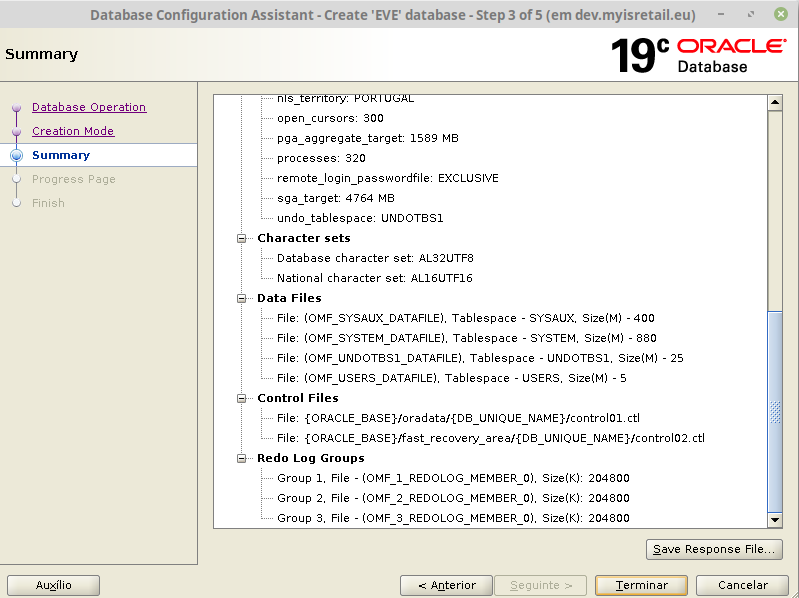Image resolution: width=799 pixels, height=598 pixels.
Task: Select the Group 1 redo log row
Action: 453,478
